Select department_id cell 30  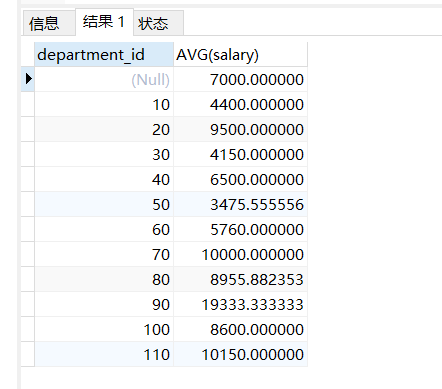click(104, 154)
